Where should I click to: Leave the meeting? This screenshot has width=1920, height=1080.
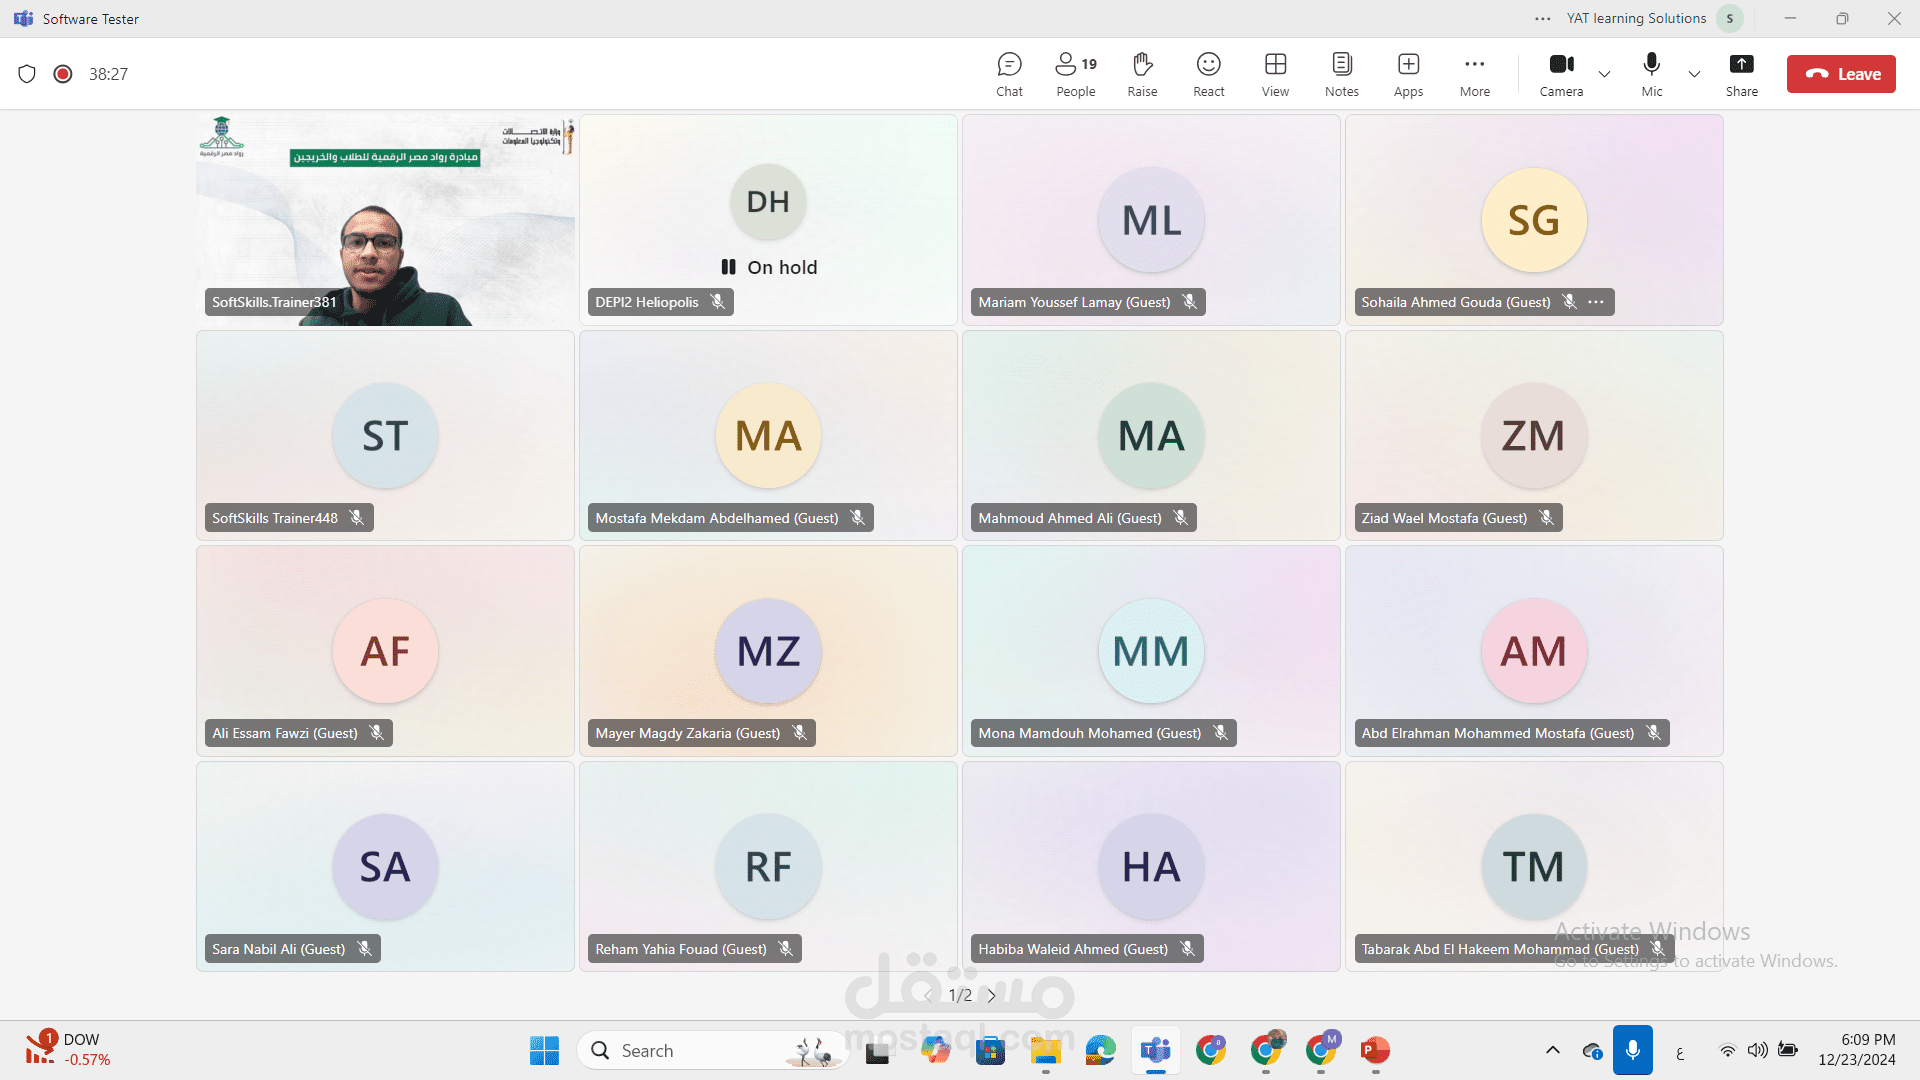tap(1841, 74)
